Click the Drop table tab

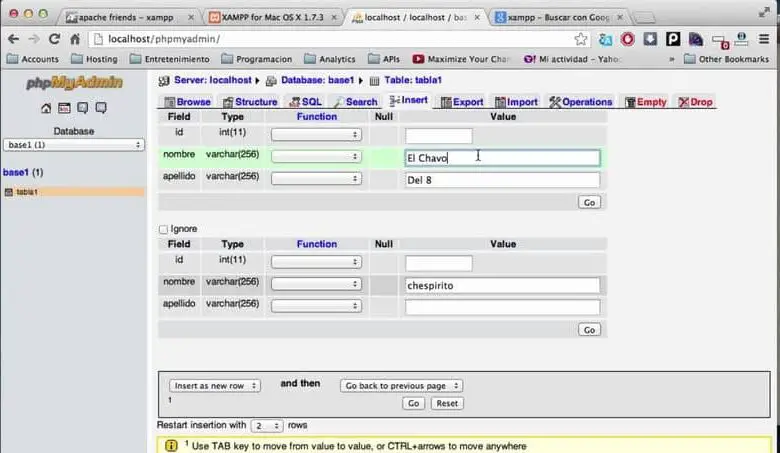coord(695,102)
